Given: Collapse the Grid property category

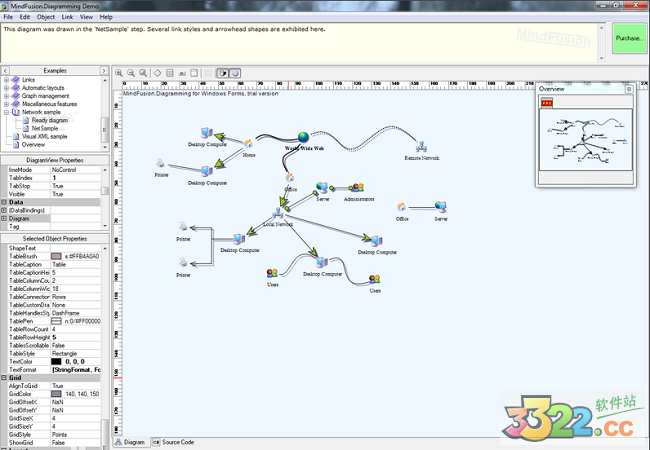Looking at the screenshot, I should (4, 378).
